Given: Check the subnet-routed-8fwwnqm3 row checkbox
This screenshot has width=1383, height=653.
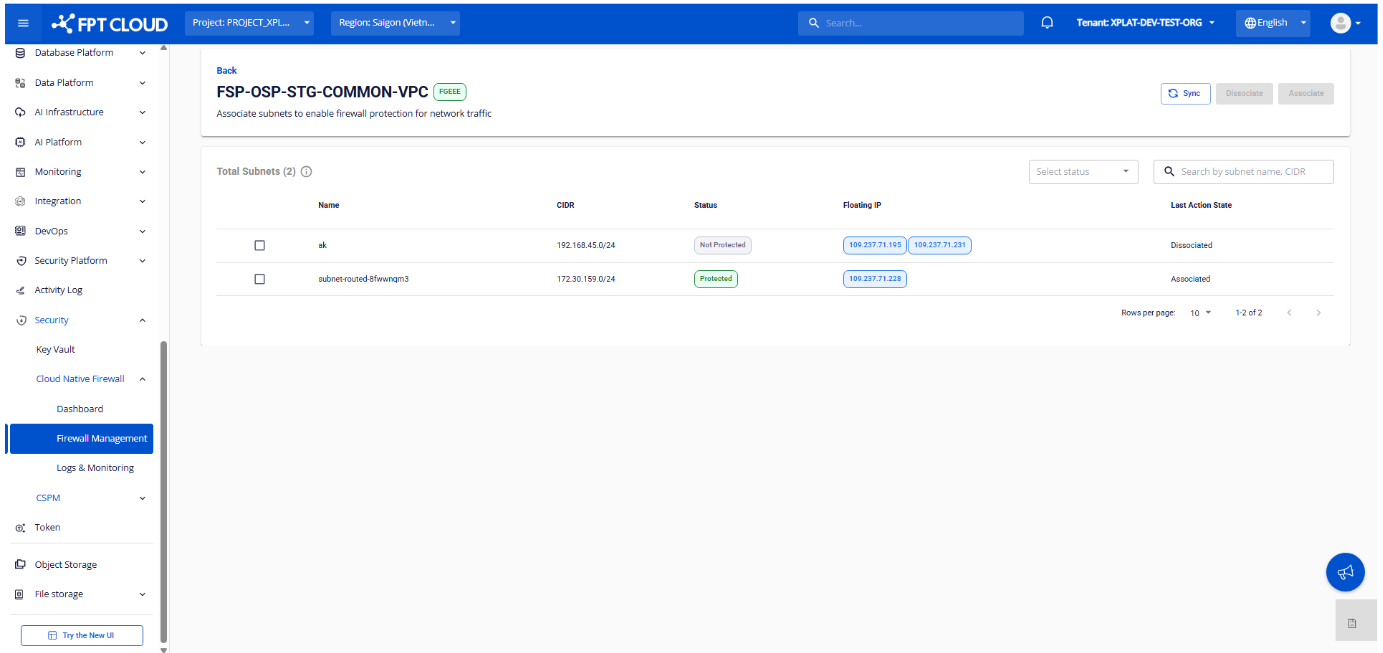Looking at the screenshot, I should [x=260, y=279].
